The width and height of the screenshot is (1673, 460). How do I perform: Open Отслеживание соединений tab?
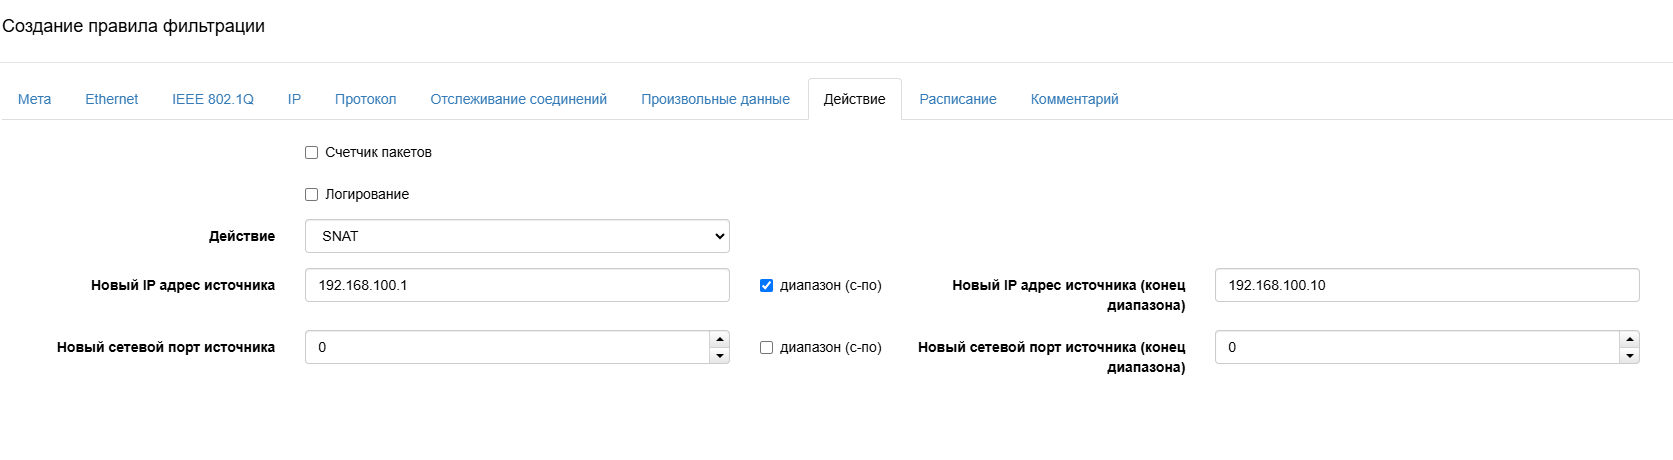tap(518, 99)
